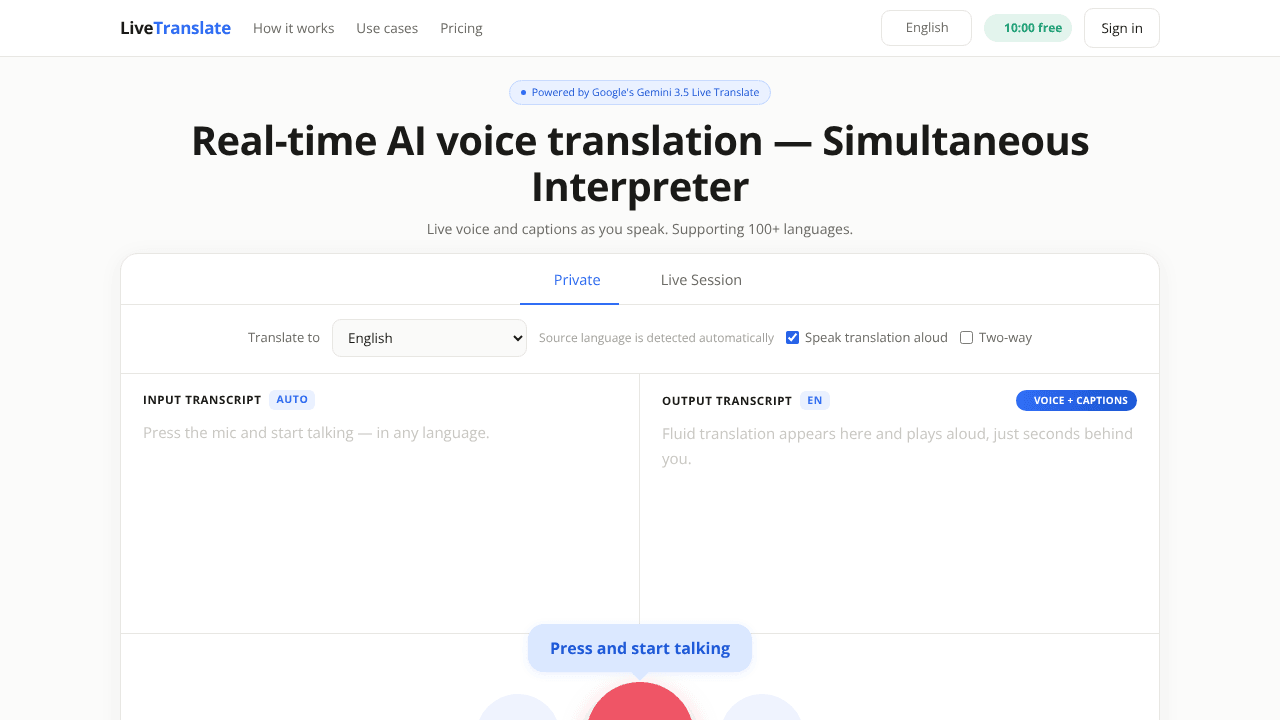Uncheck Speak translation aloud
The height and width of the screenshot is (720, 1280).
click(x=792, y=338)
